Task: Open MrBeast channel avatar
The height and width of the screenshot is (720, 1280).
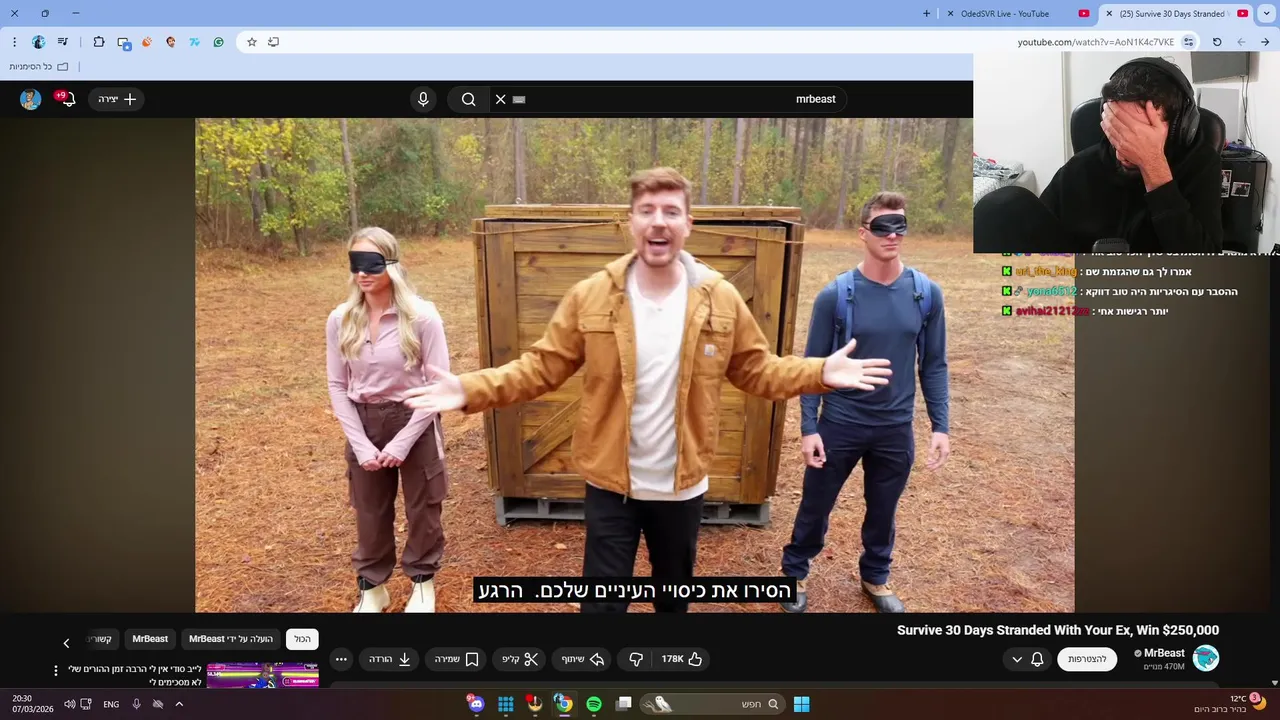Action: [1206, 658]
